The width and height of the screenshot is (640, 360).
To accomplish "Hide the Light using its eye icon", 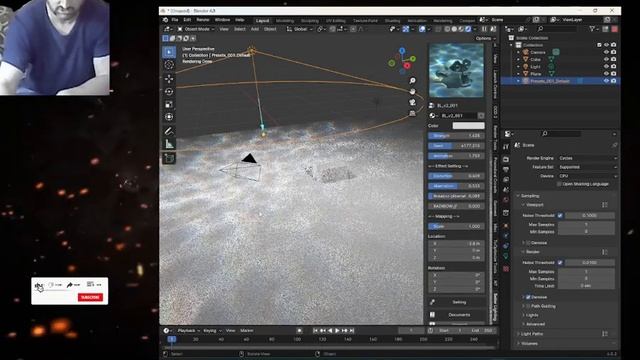I will (x=606, y=67).
